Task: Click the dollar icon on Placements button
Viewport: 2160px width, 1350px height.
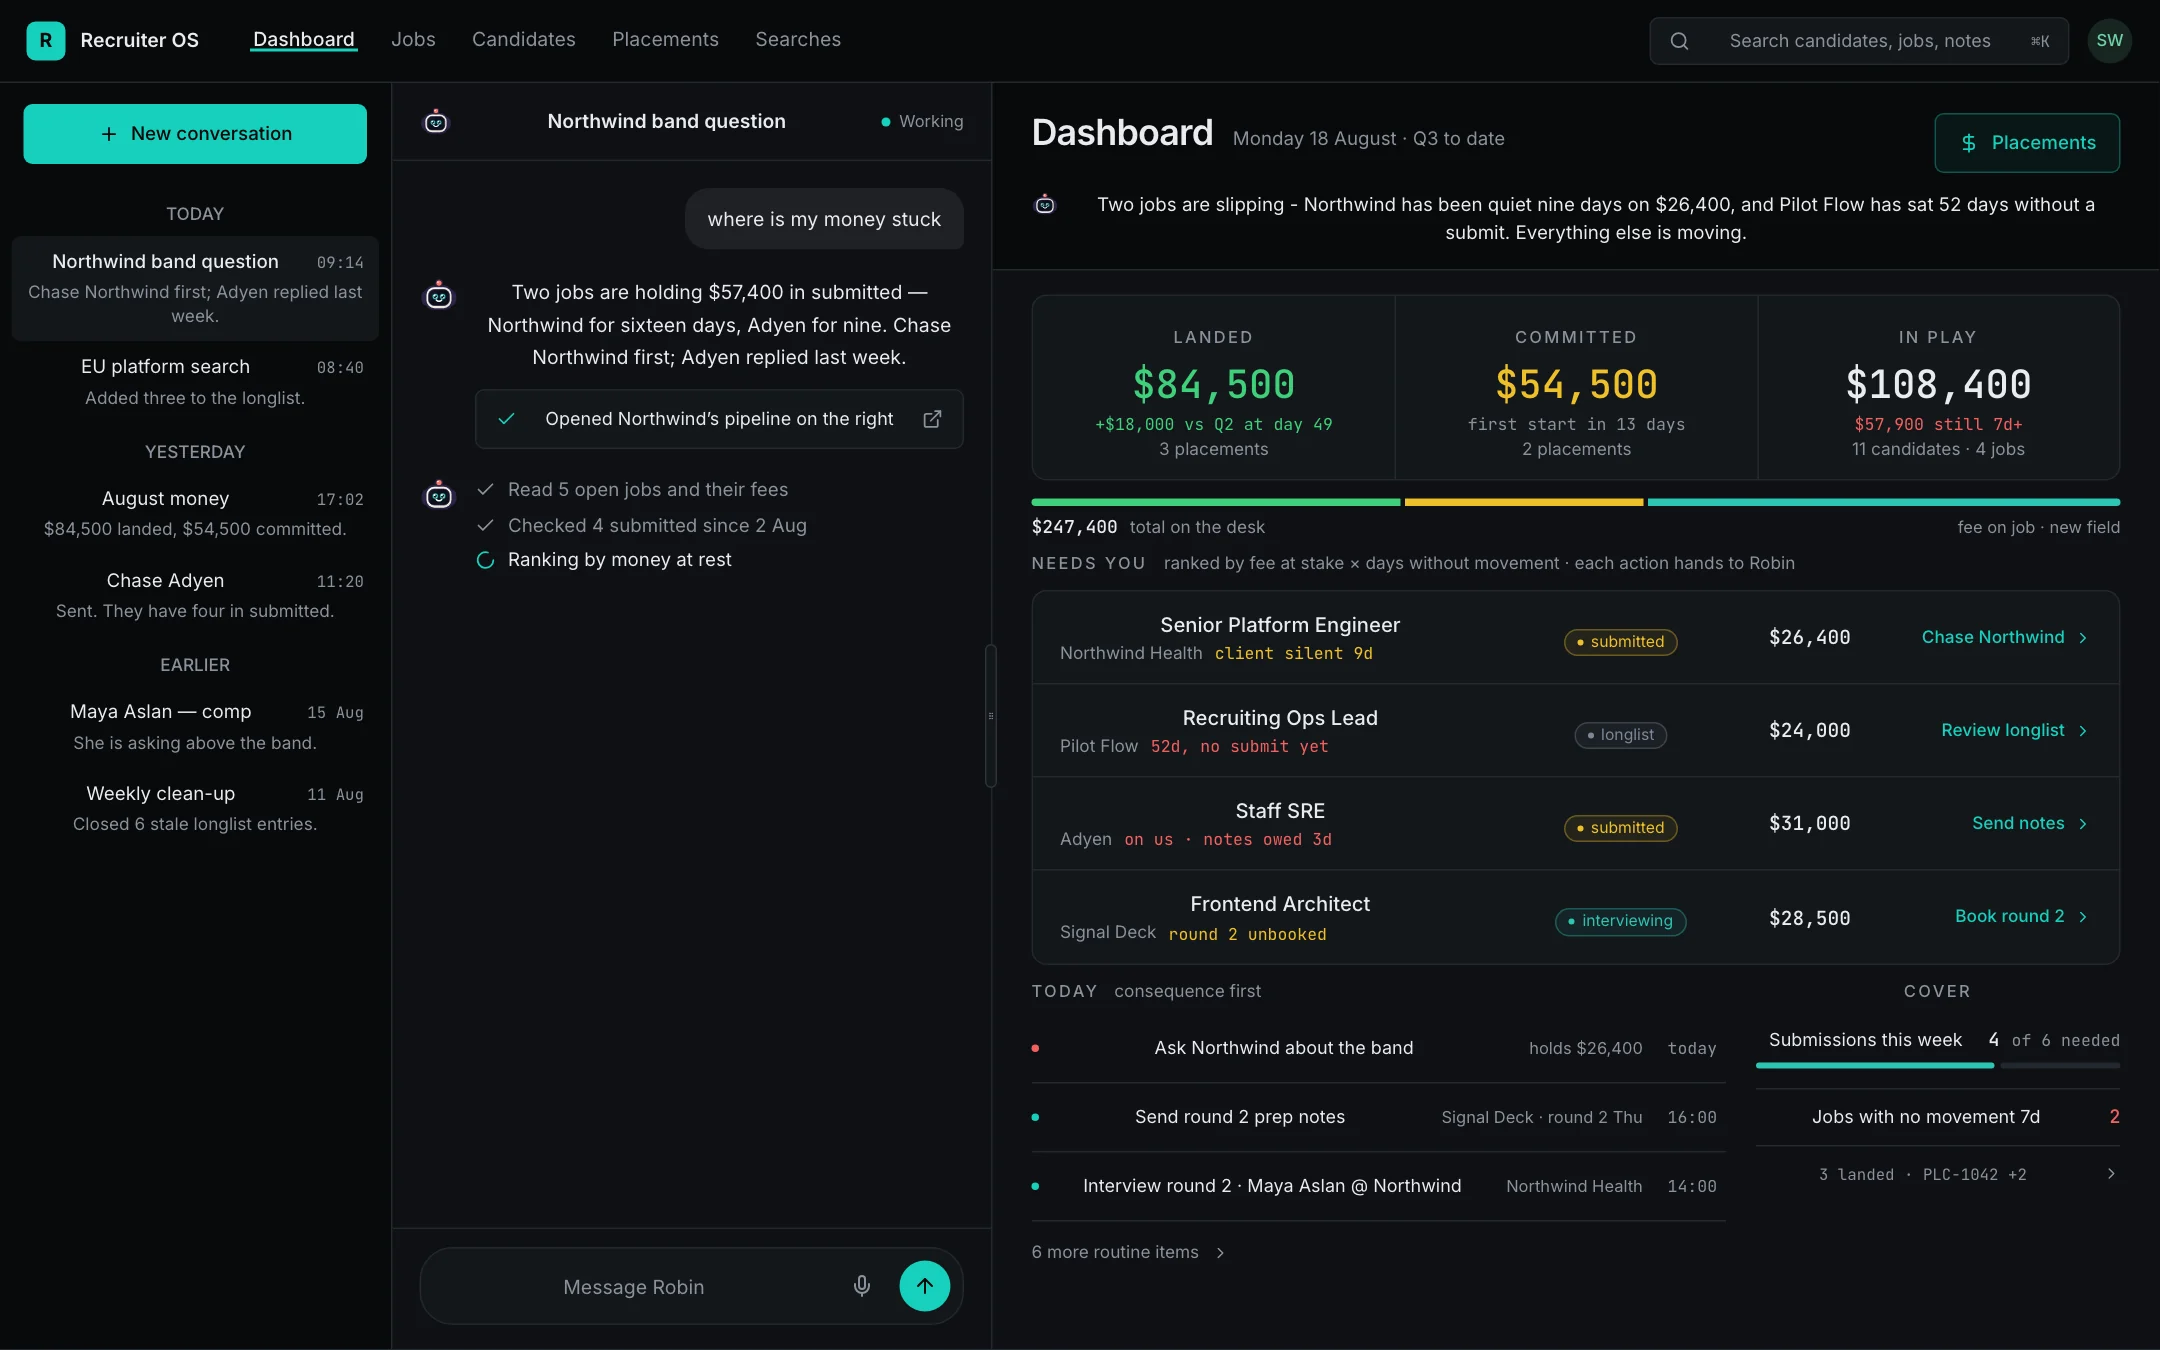Action: pyautogui.click(x=1968, y=143)
